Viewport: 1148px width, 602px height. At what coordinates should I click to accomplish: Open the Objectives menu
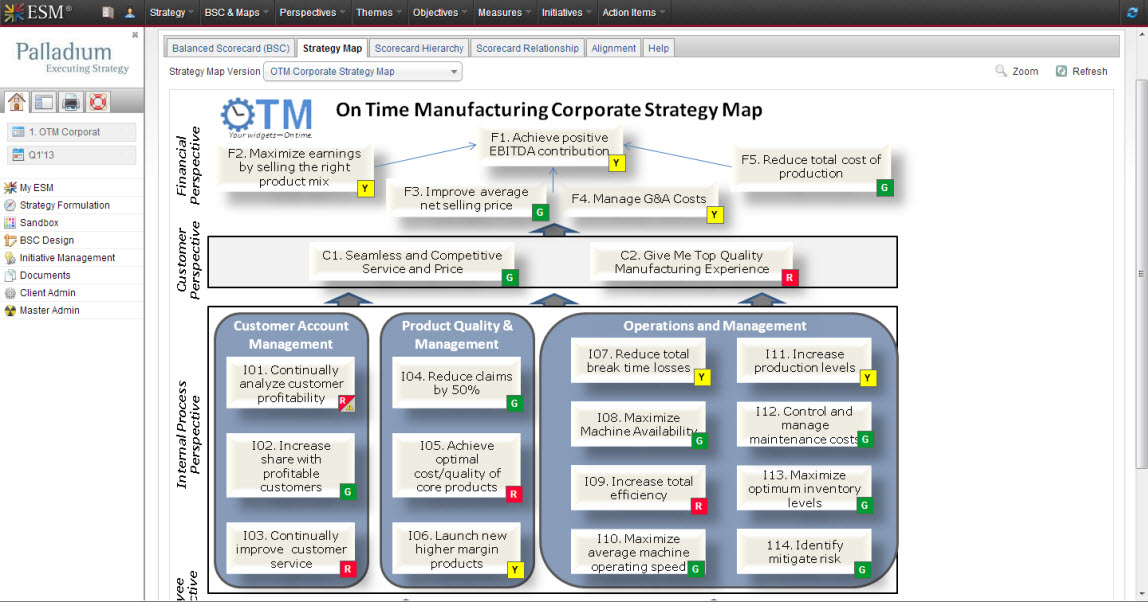click(x=440, y=12)
